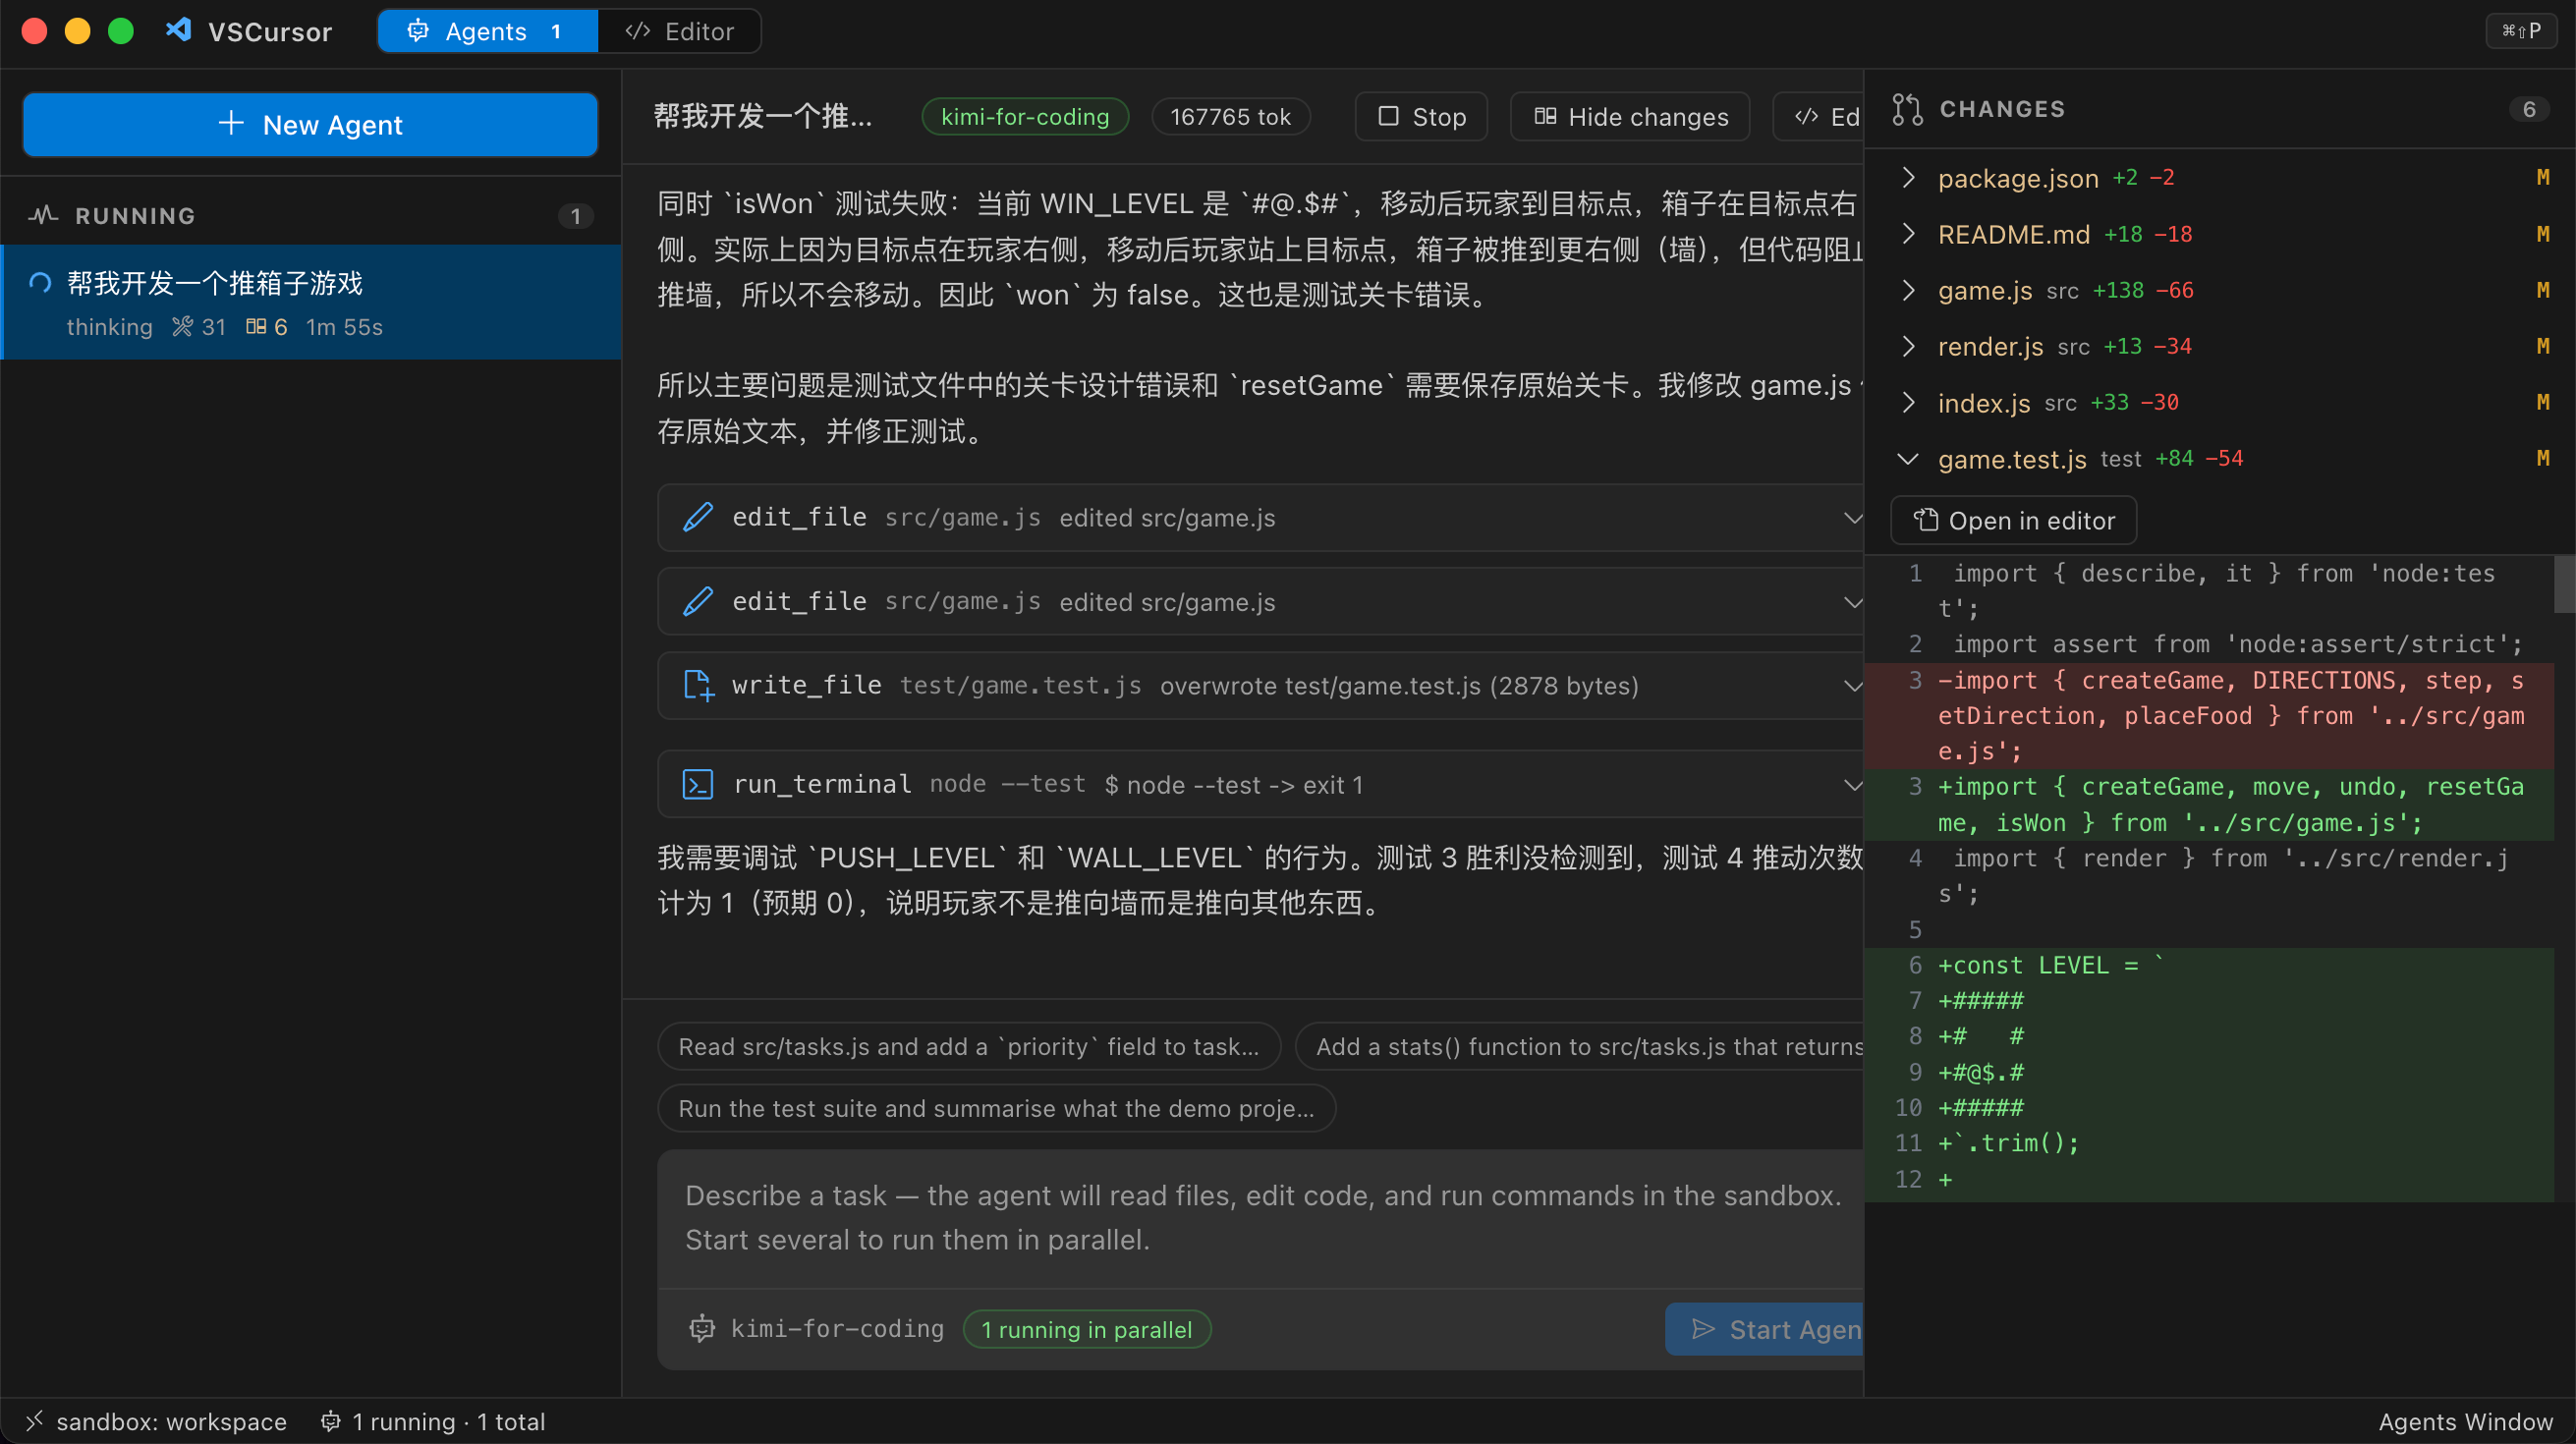
Task: Switch to the Editor tab
Action: tap(679, 31)
